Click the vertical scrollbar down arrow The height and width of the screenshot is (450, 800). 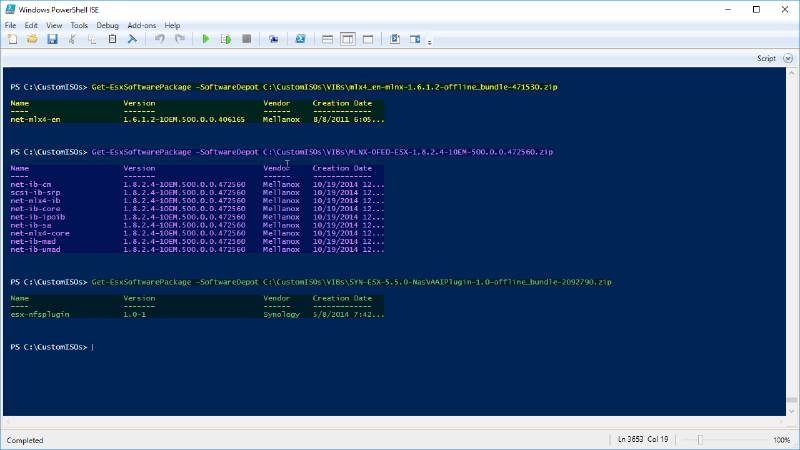coord(791,411)
